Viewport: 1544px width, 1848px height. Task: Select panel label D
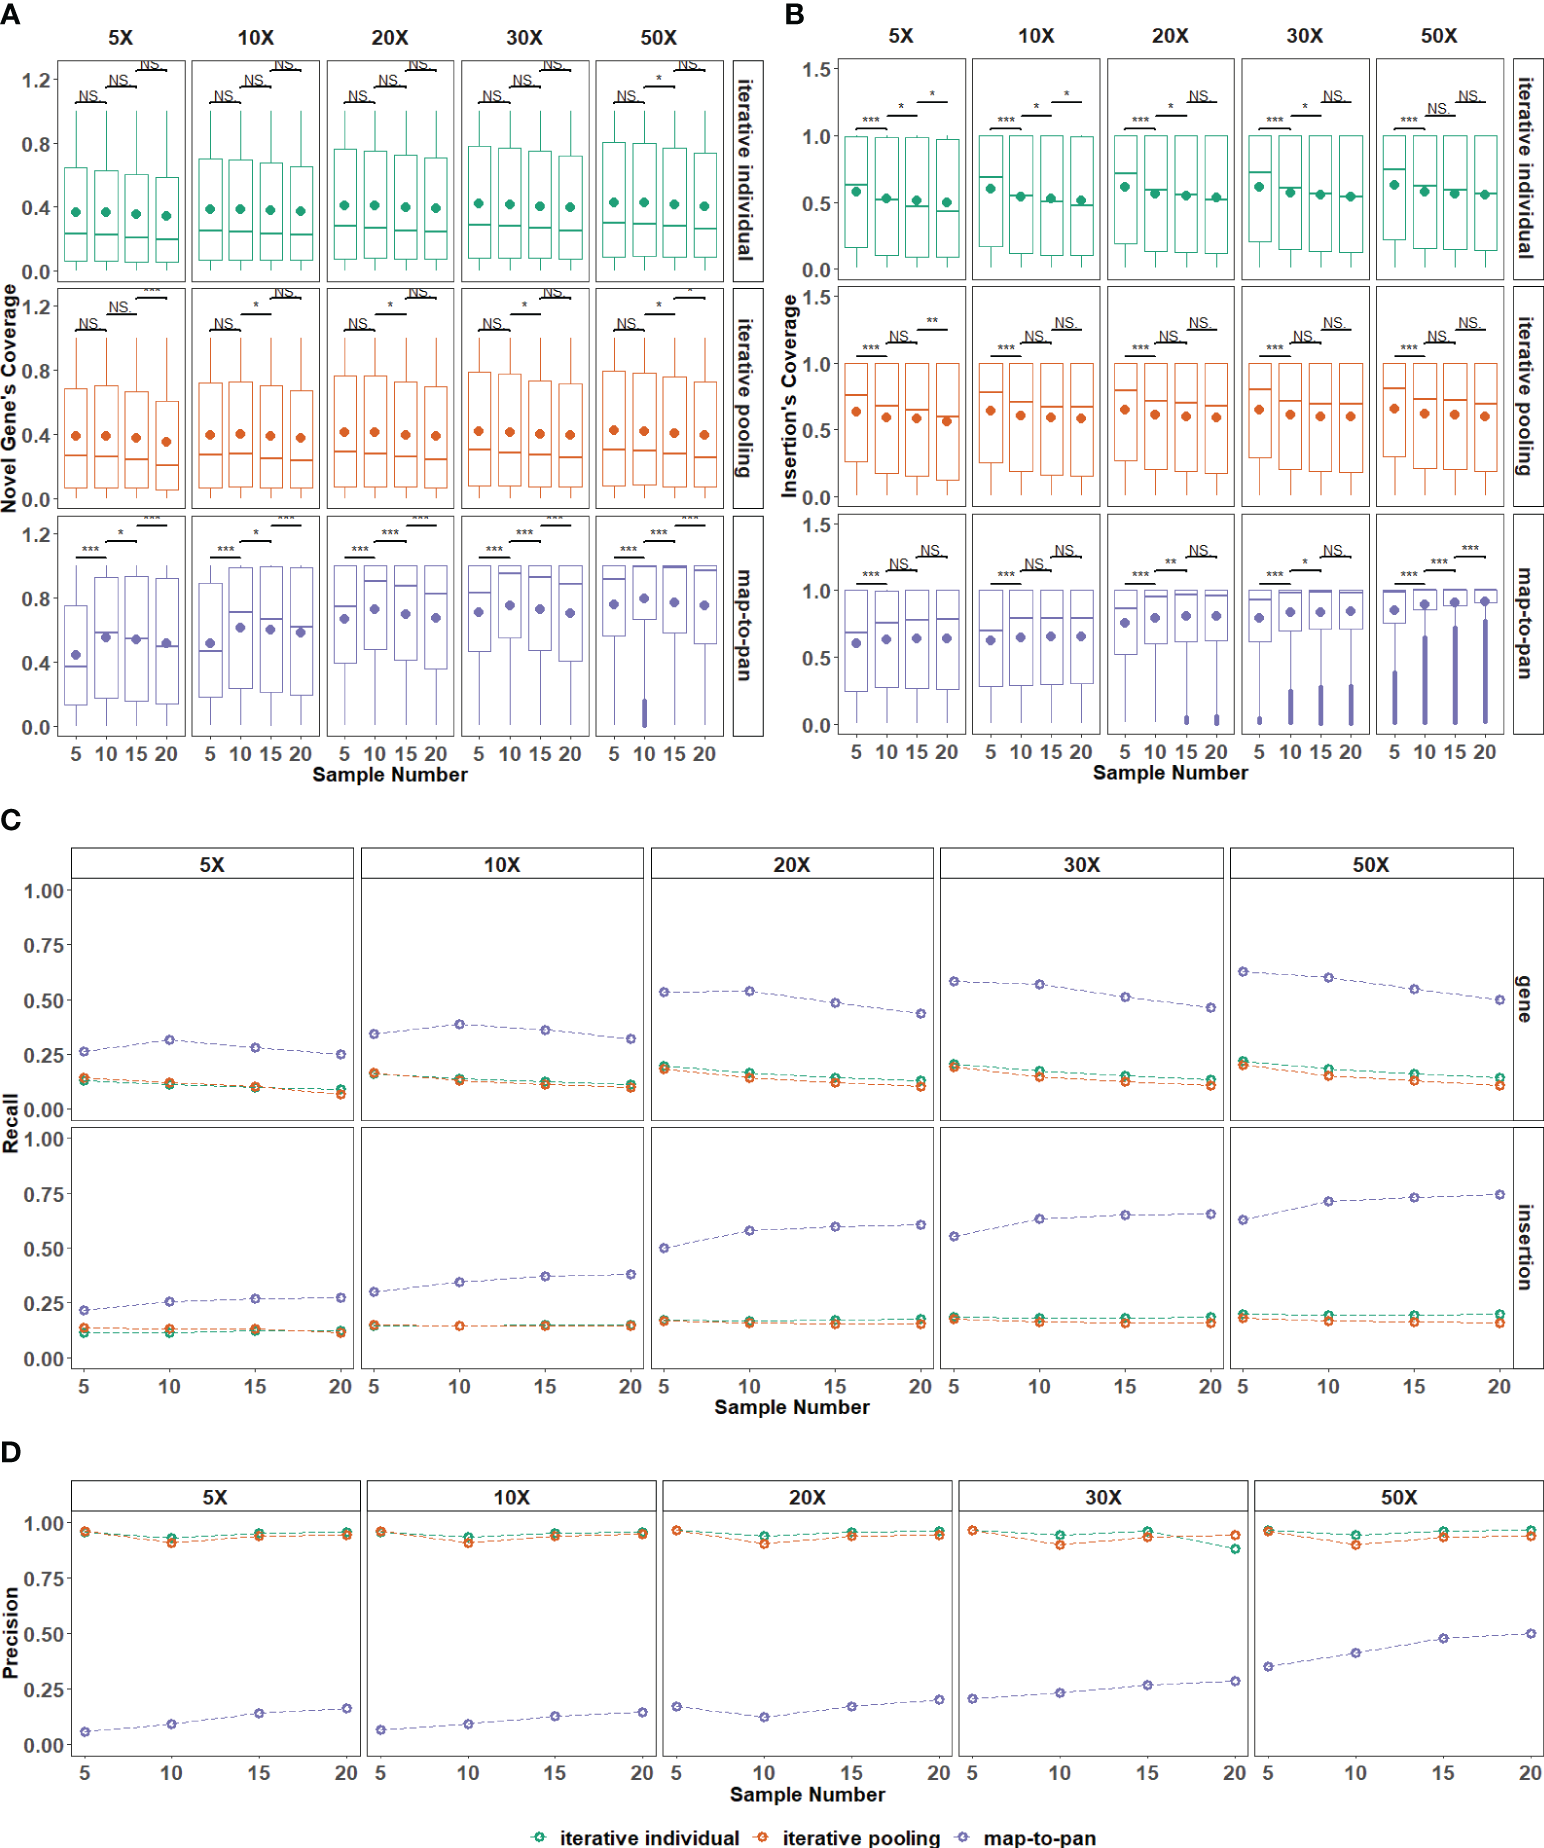pos(11,1452)
